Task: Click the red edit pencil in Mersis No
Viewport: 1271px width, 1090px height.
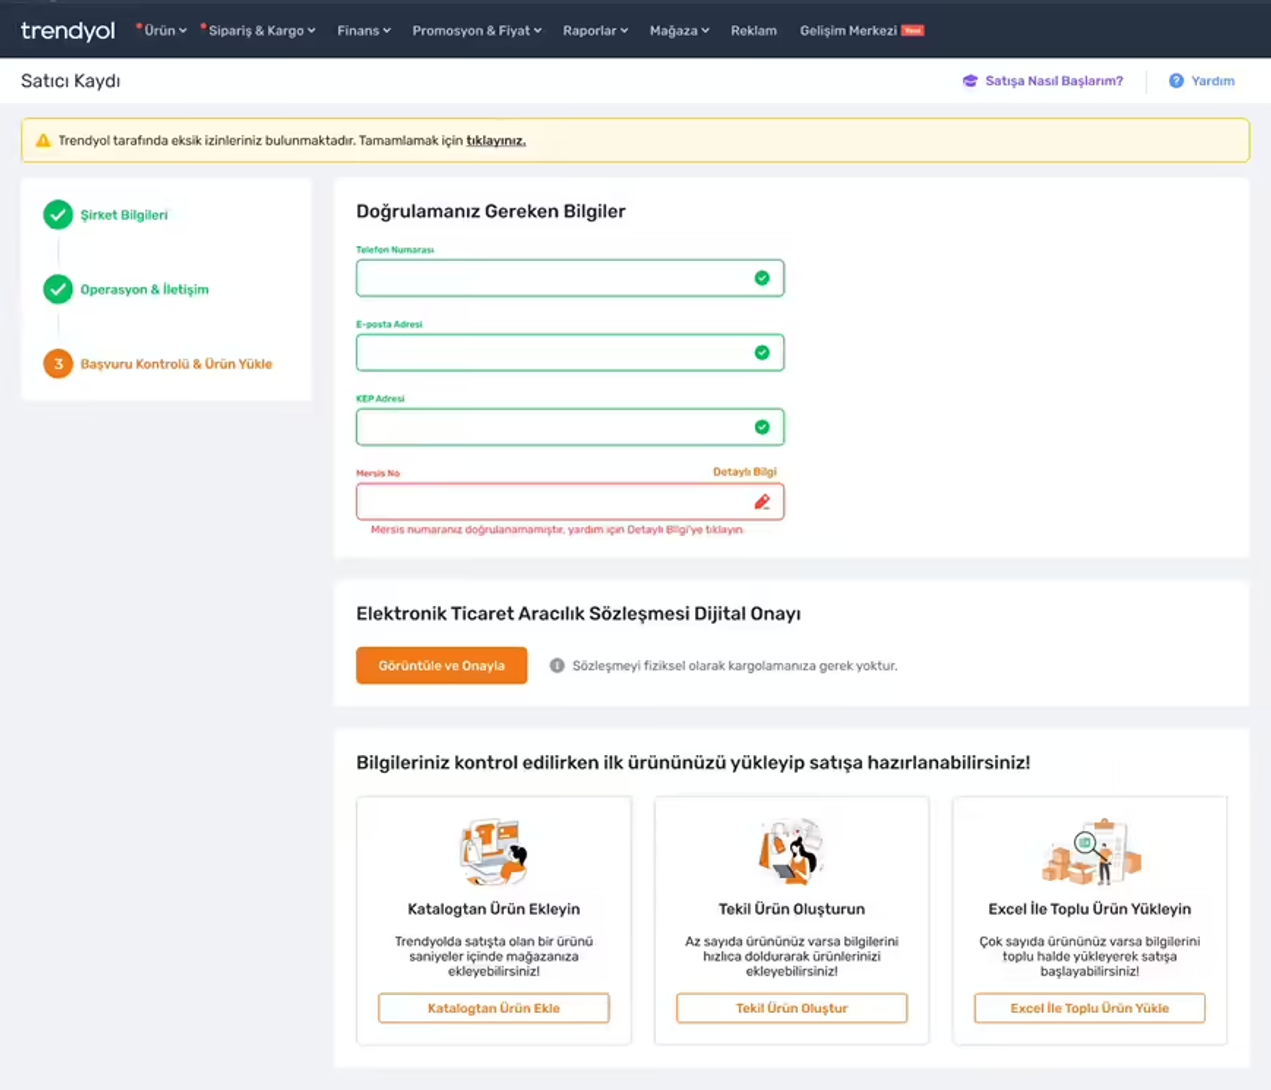Action: pyautogui.click(x=762, y=501)
